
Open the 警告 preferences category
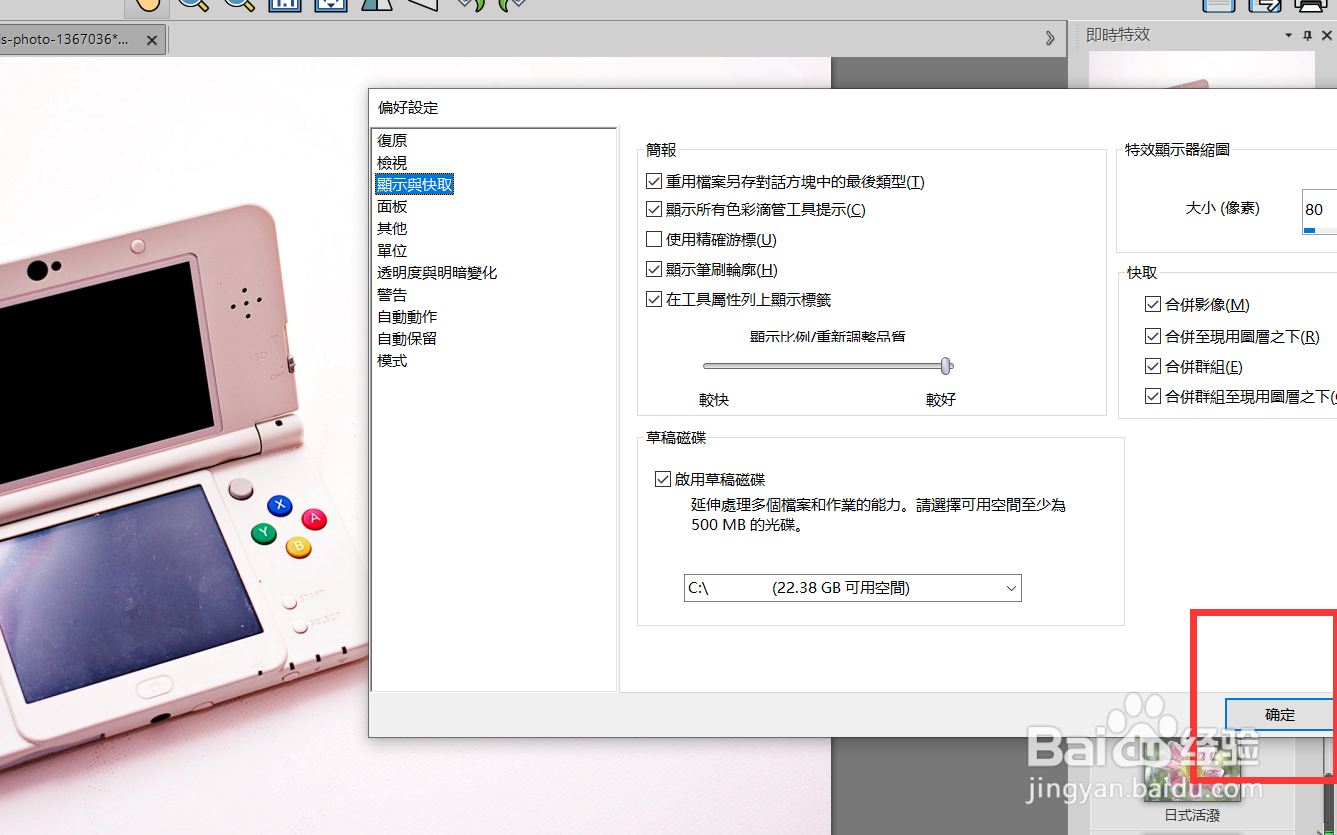[x=392, y=294]
